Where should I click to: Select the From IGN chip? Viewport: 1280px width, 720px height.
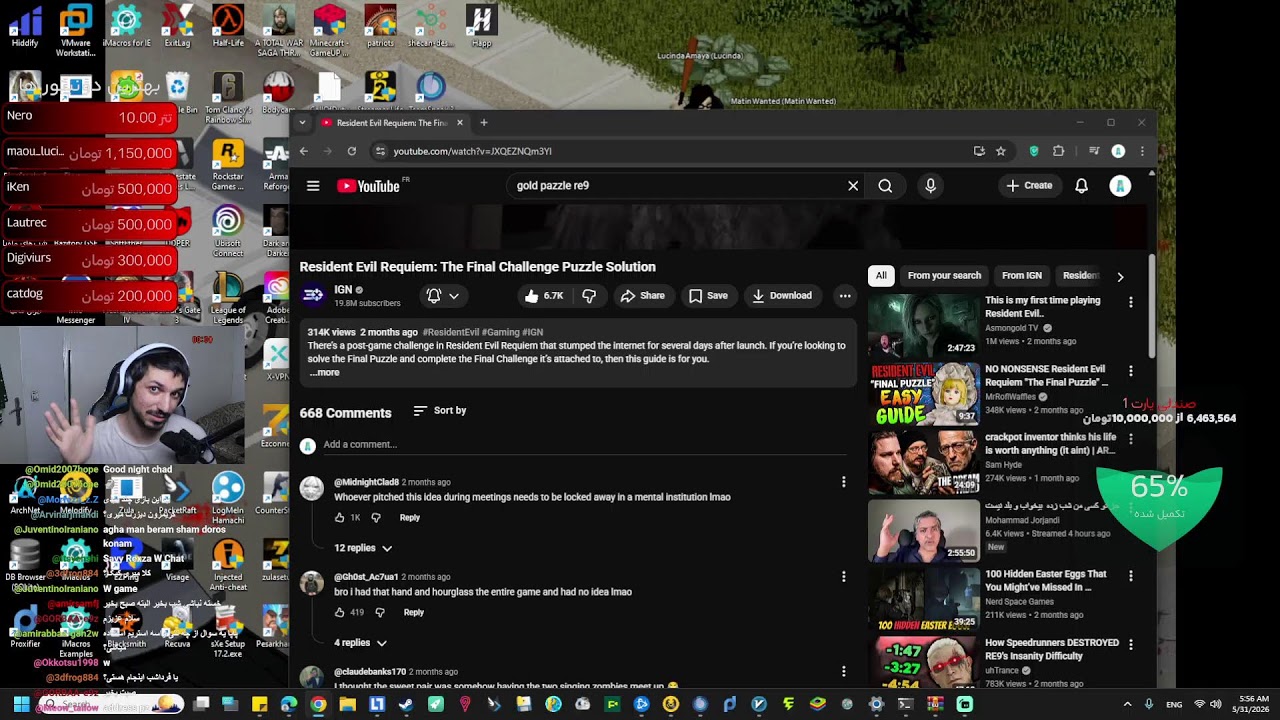(1022, 276)
